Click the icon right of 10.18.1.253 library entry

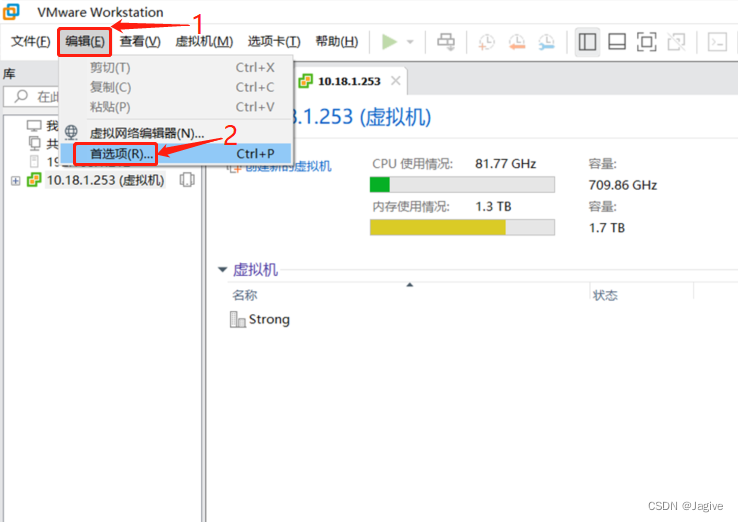point(187,180)
